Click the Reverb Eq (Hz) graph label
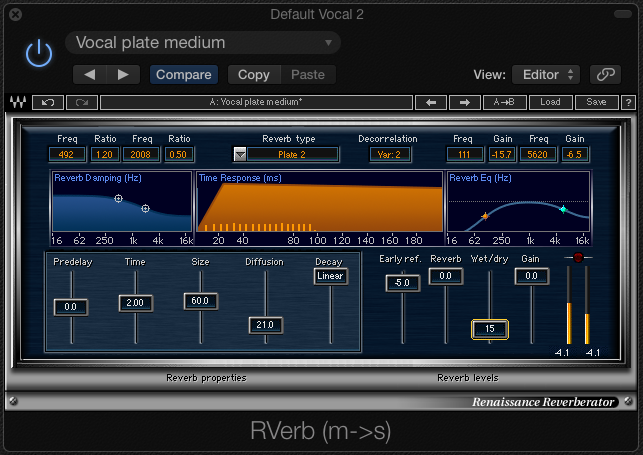This screenshot has height=455, width=643. tap(480, 178)
